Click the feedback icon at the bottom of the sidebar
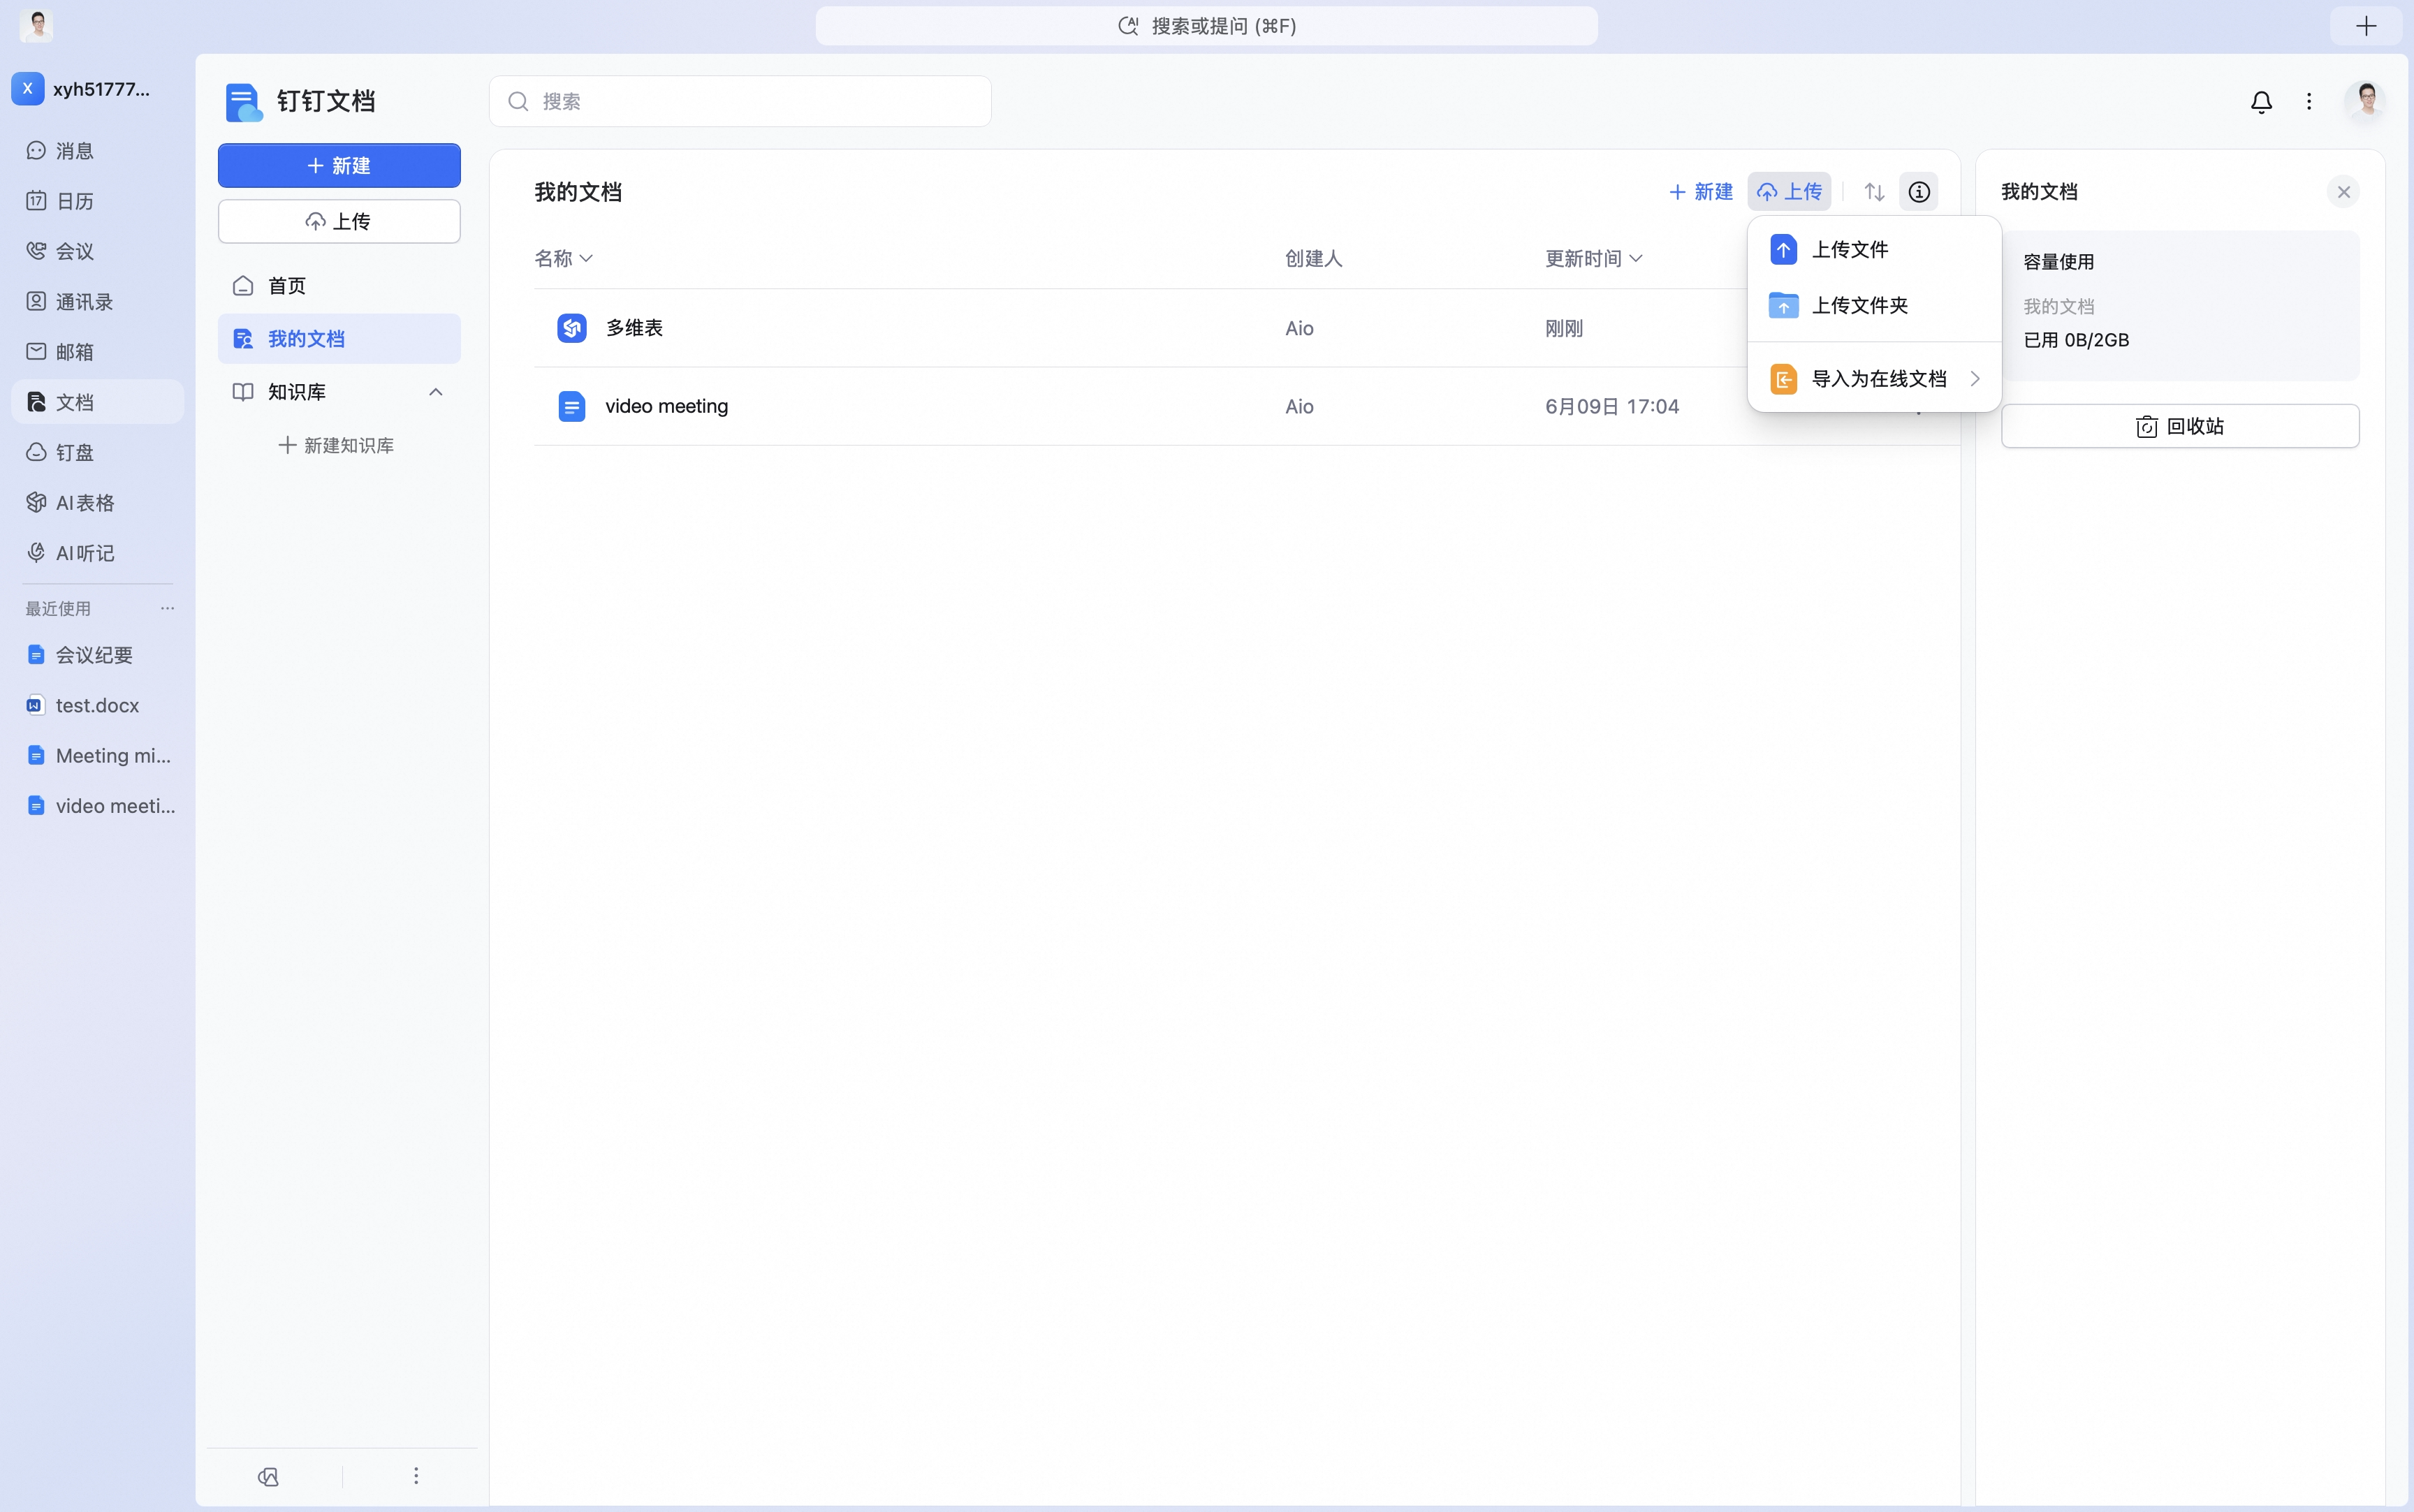 (268, 1476)
